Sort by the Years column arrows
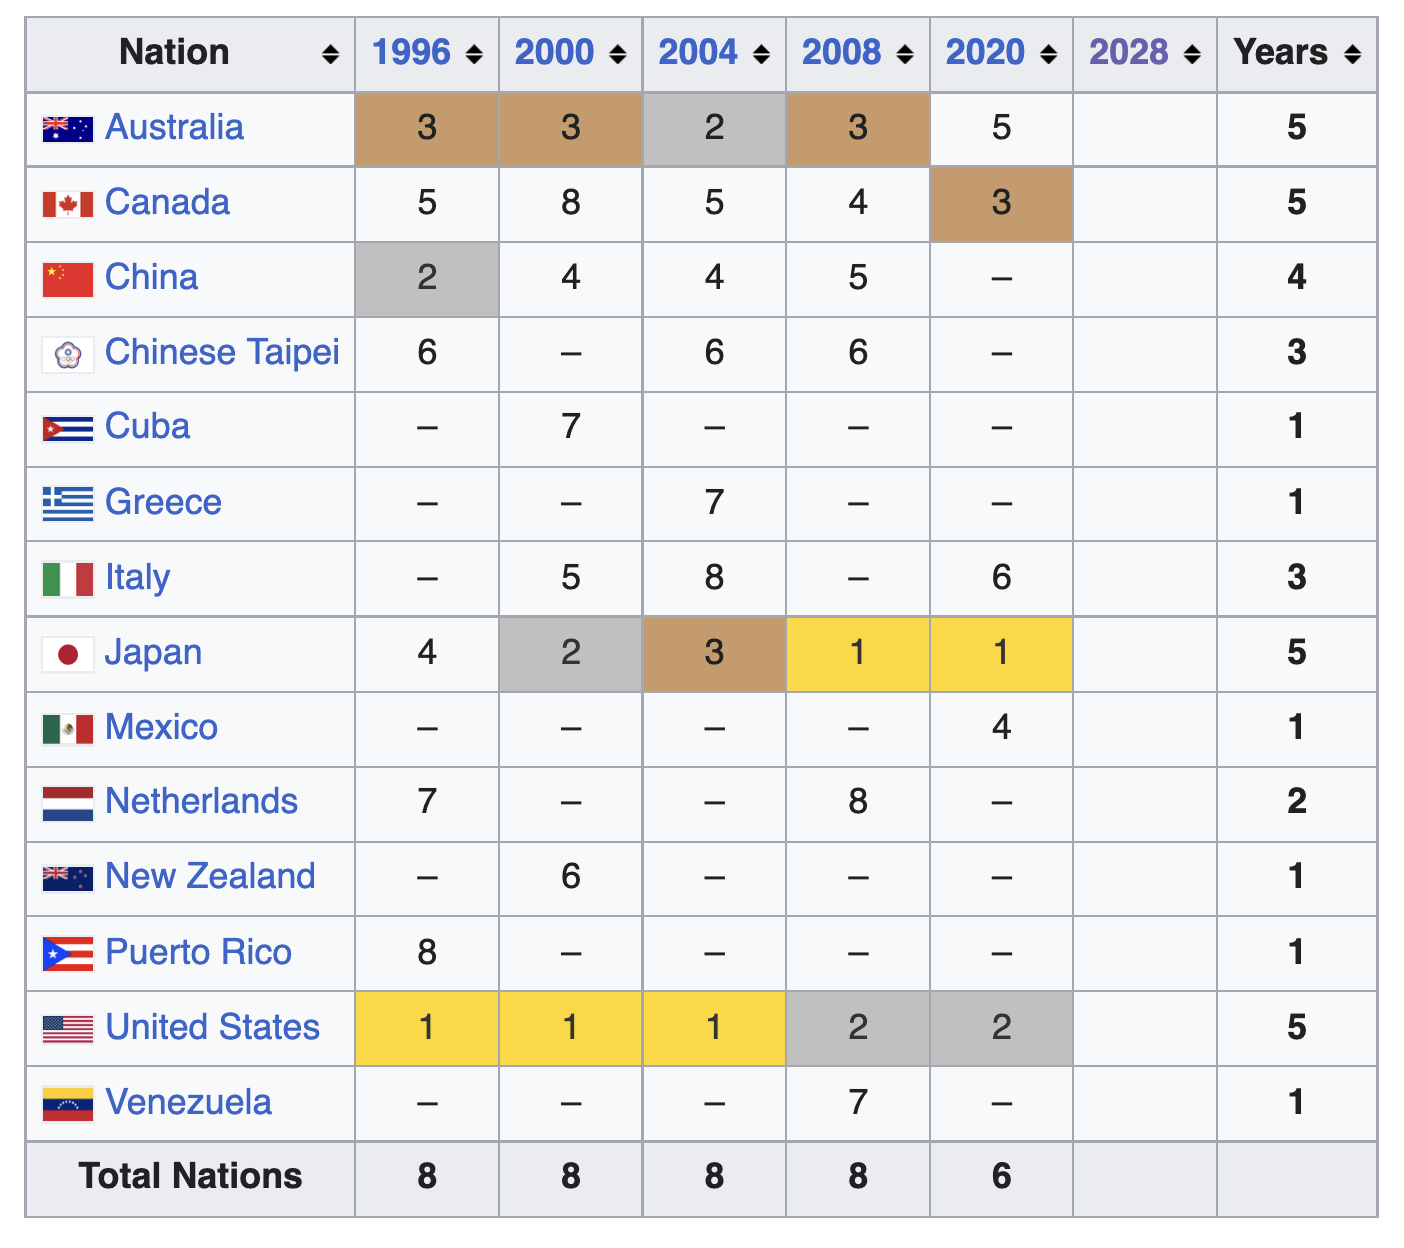 point(1353,55)
